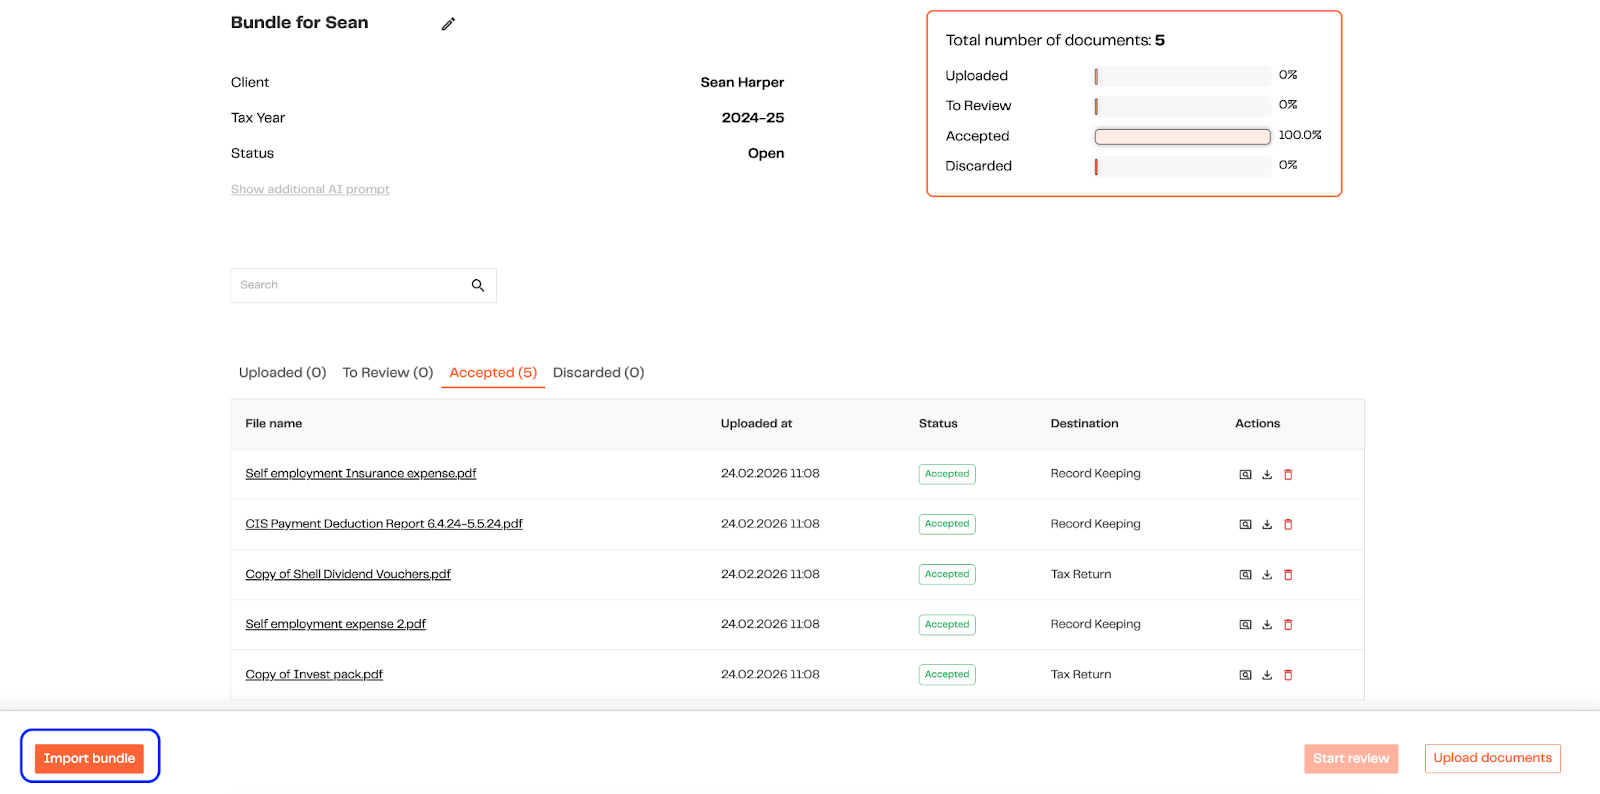Viewport: 1600px width, 794px height.
Task: Click the Upload documents button
Action: [x=1492, y=758]
